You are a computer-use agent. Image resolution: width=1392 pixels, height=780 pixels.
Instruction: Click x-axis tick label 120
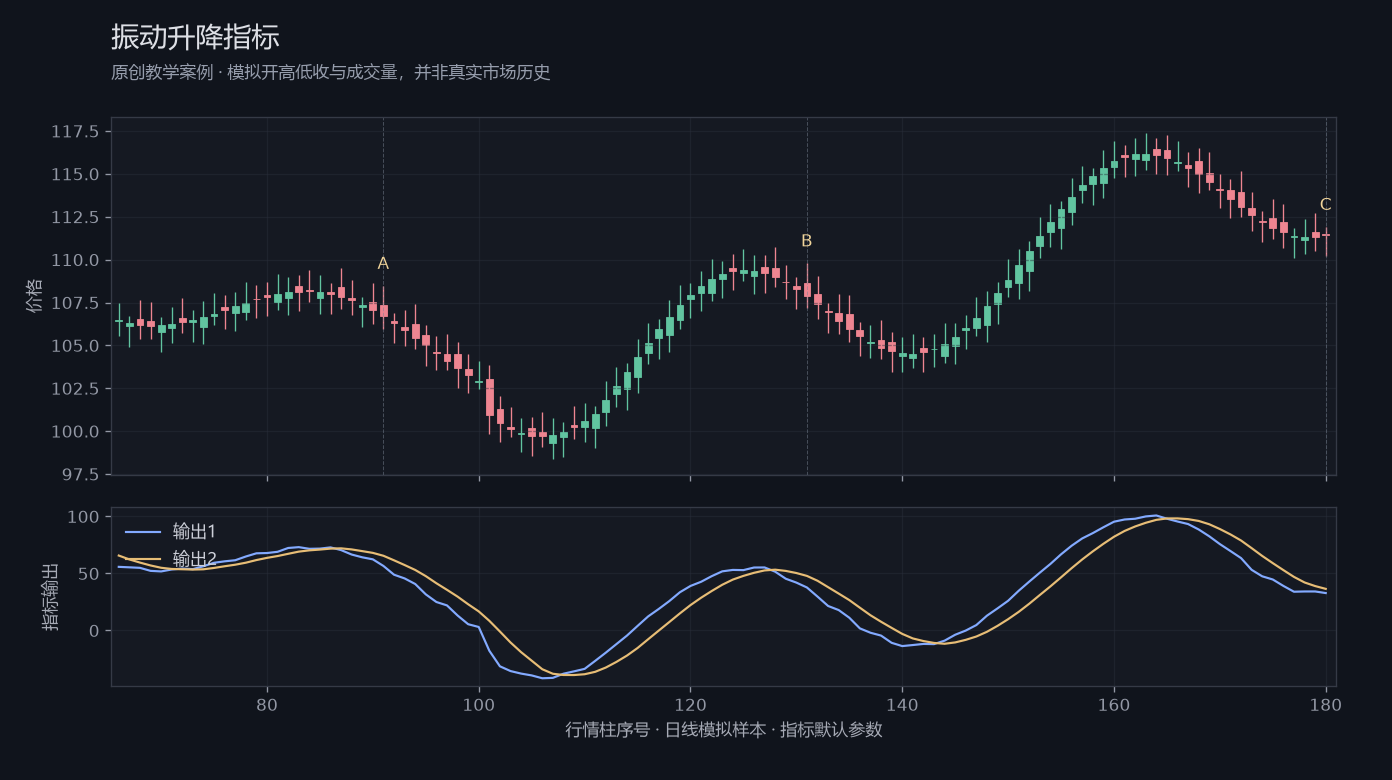[x=690, y=704]
